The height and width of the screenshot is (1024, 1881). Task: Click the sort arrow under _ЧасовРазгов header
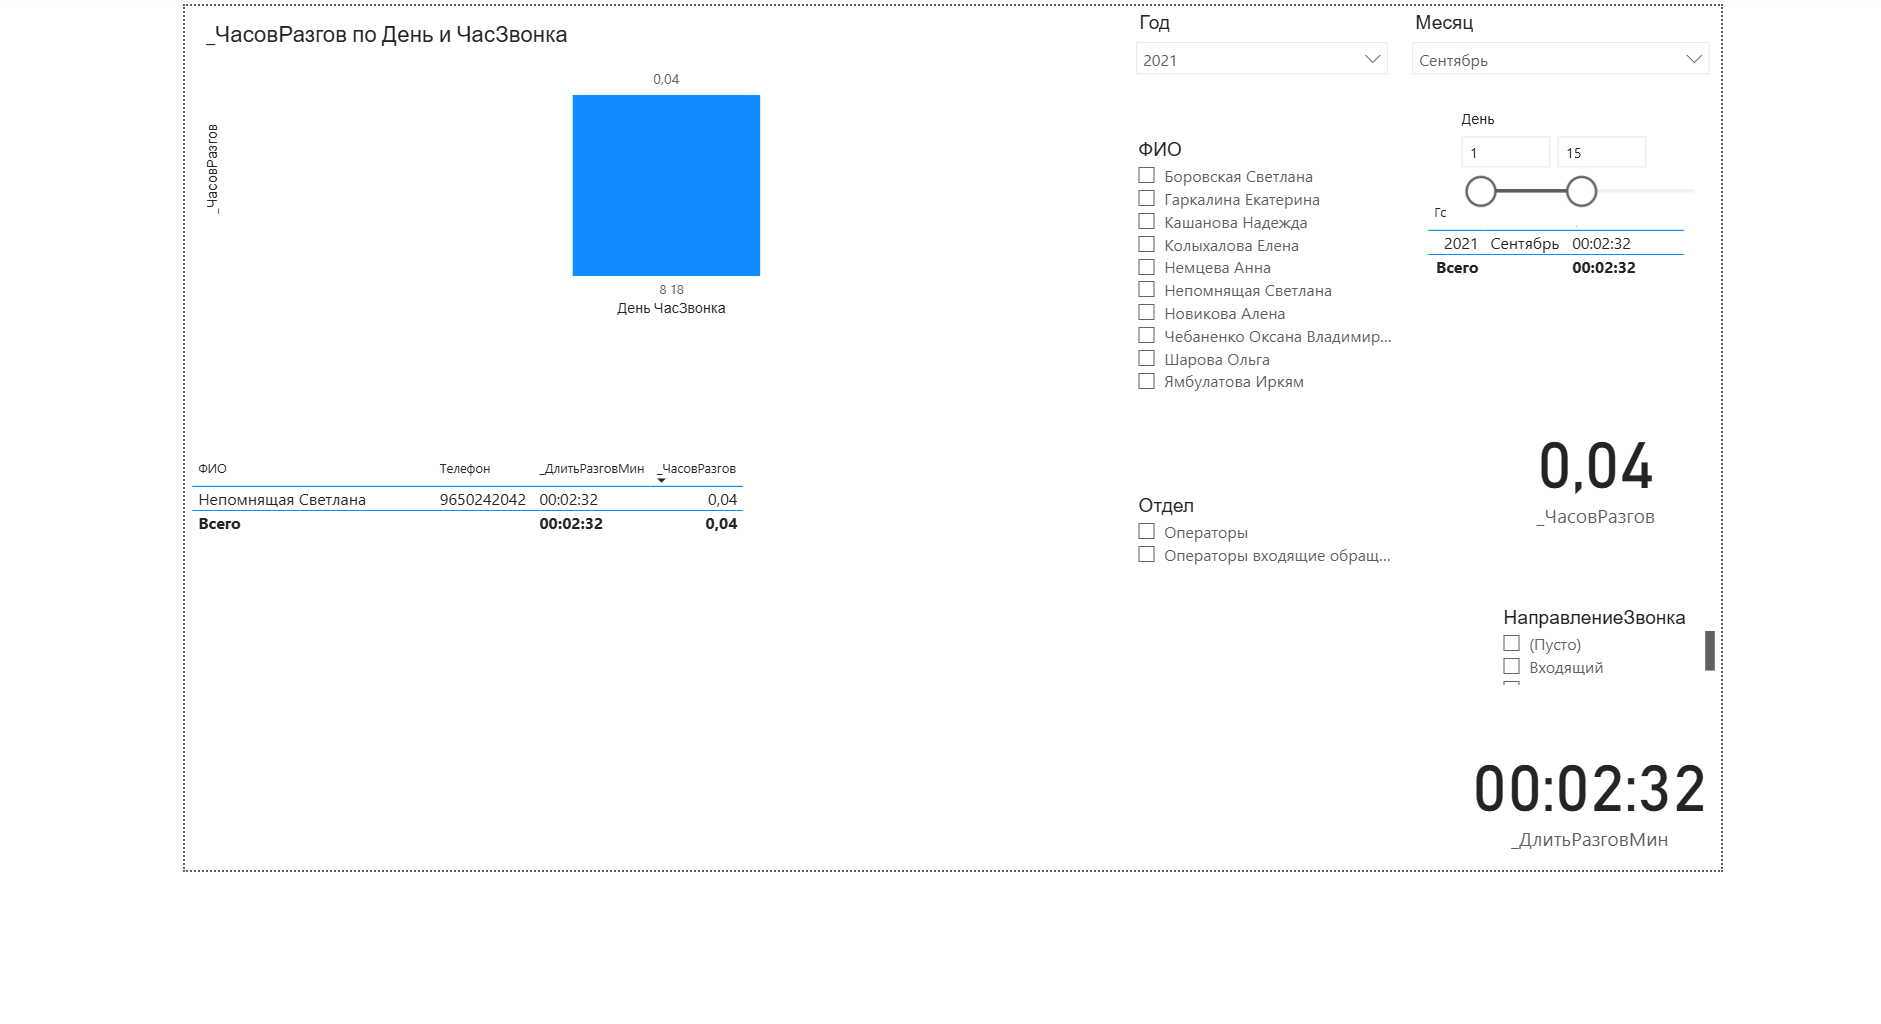point(661,480)
